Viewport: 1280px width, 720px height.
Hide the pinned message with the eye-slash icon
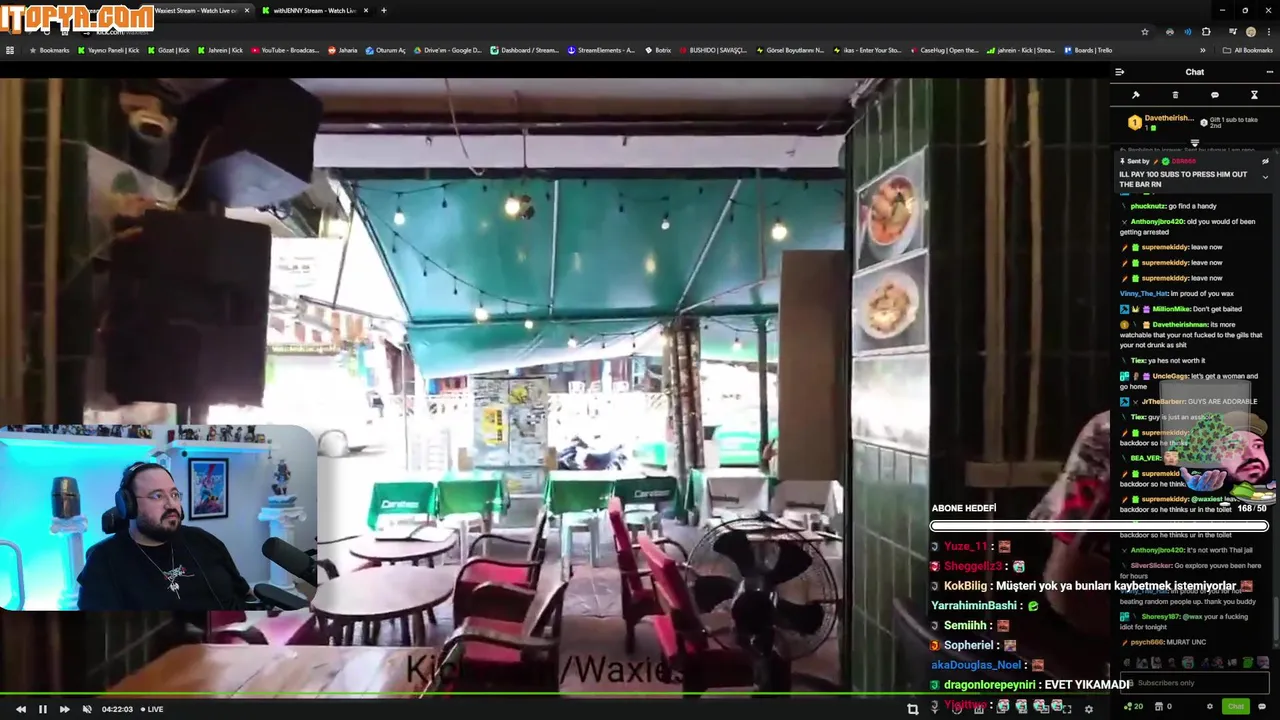[1265, 161]
